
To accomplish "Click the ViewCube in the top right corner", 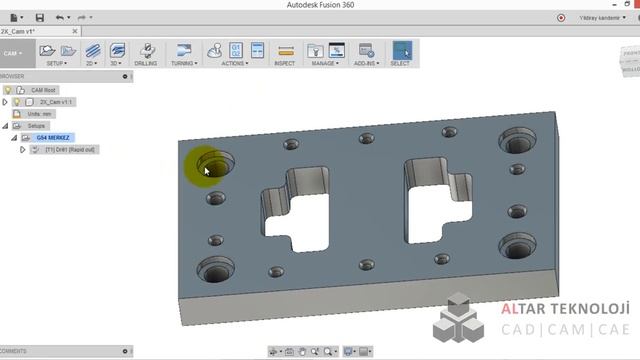I will 630,61.
